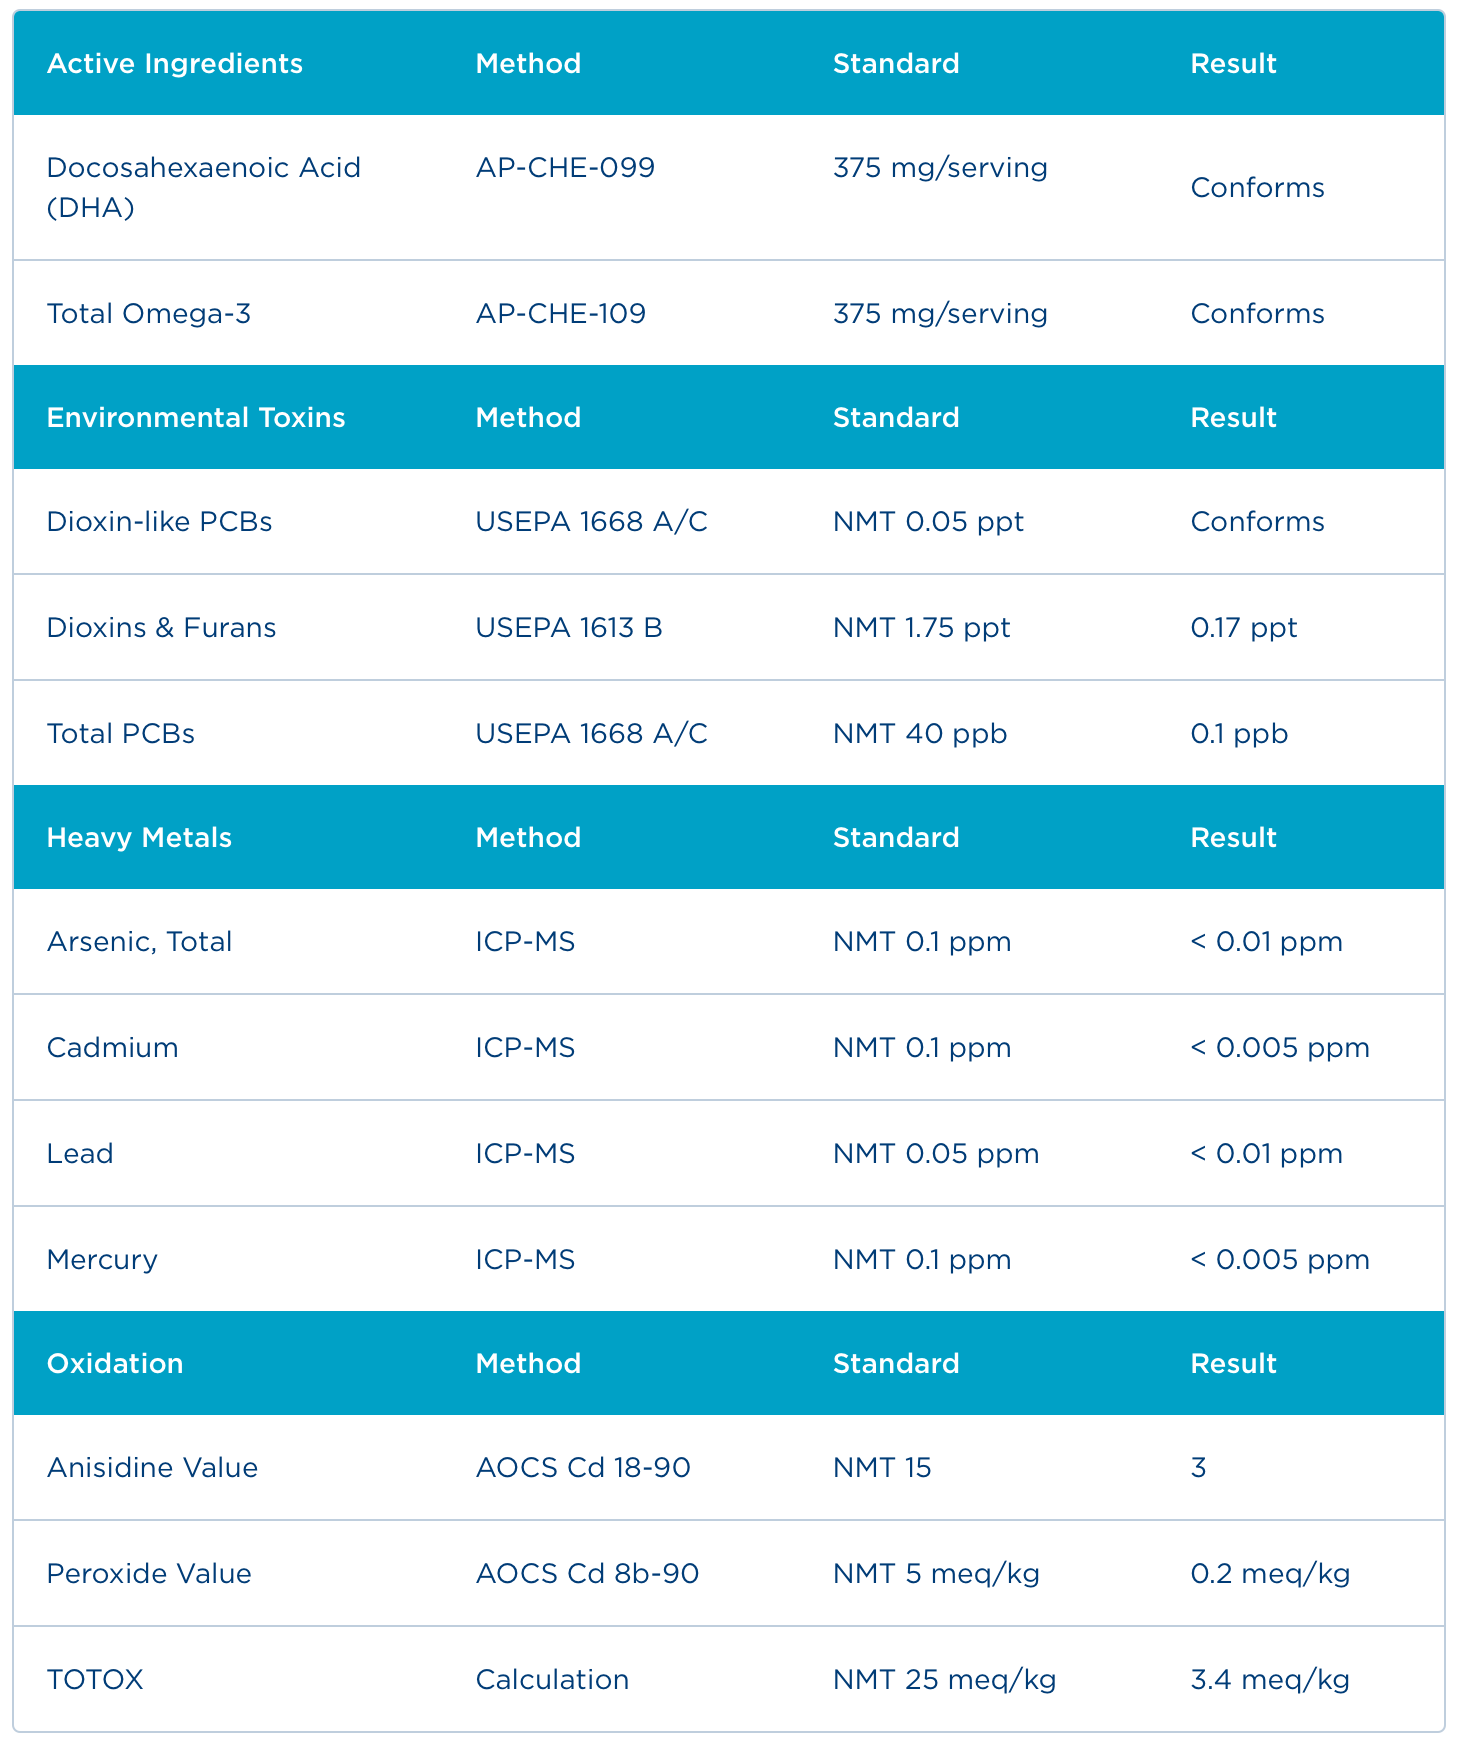
Task: Select the Dioxin-like PCBs row label
Action: [159, 522]
